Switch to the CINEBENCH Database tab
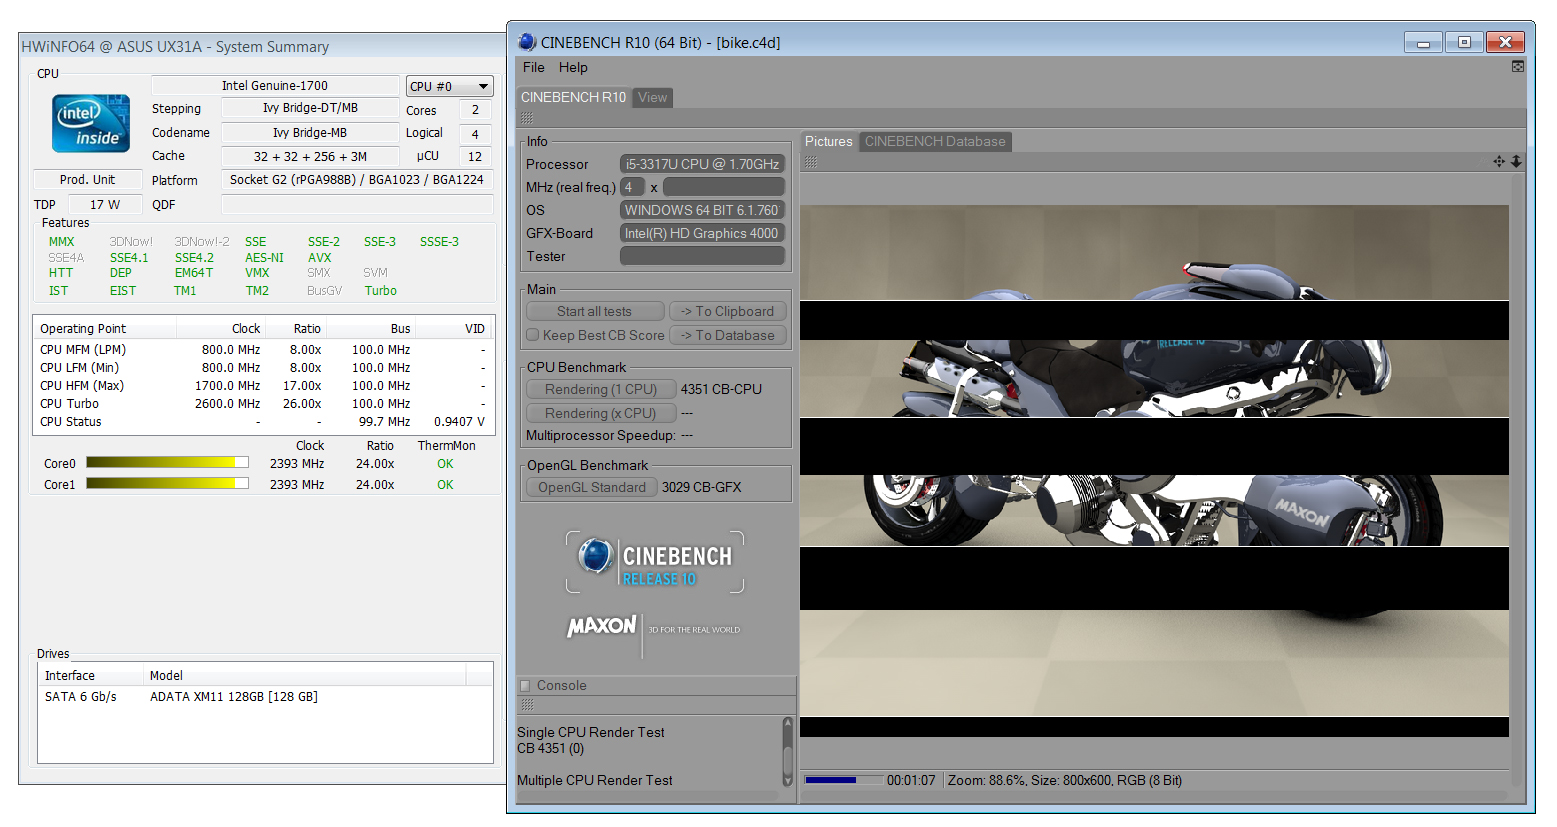1557x827 pixels. (x=934, y=142)
